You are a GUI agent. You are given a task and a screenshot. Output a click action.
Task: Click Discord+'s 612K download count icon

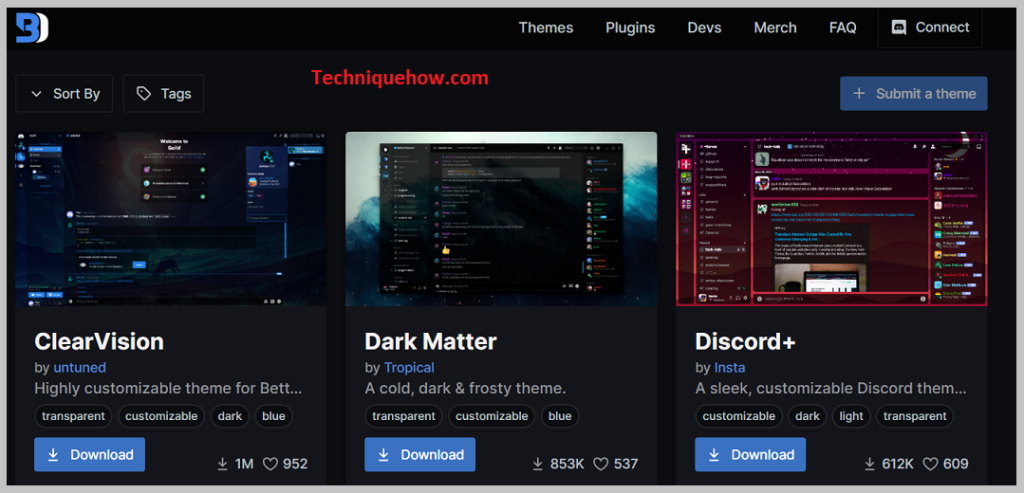click(869, 464)
